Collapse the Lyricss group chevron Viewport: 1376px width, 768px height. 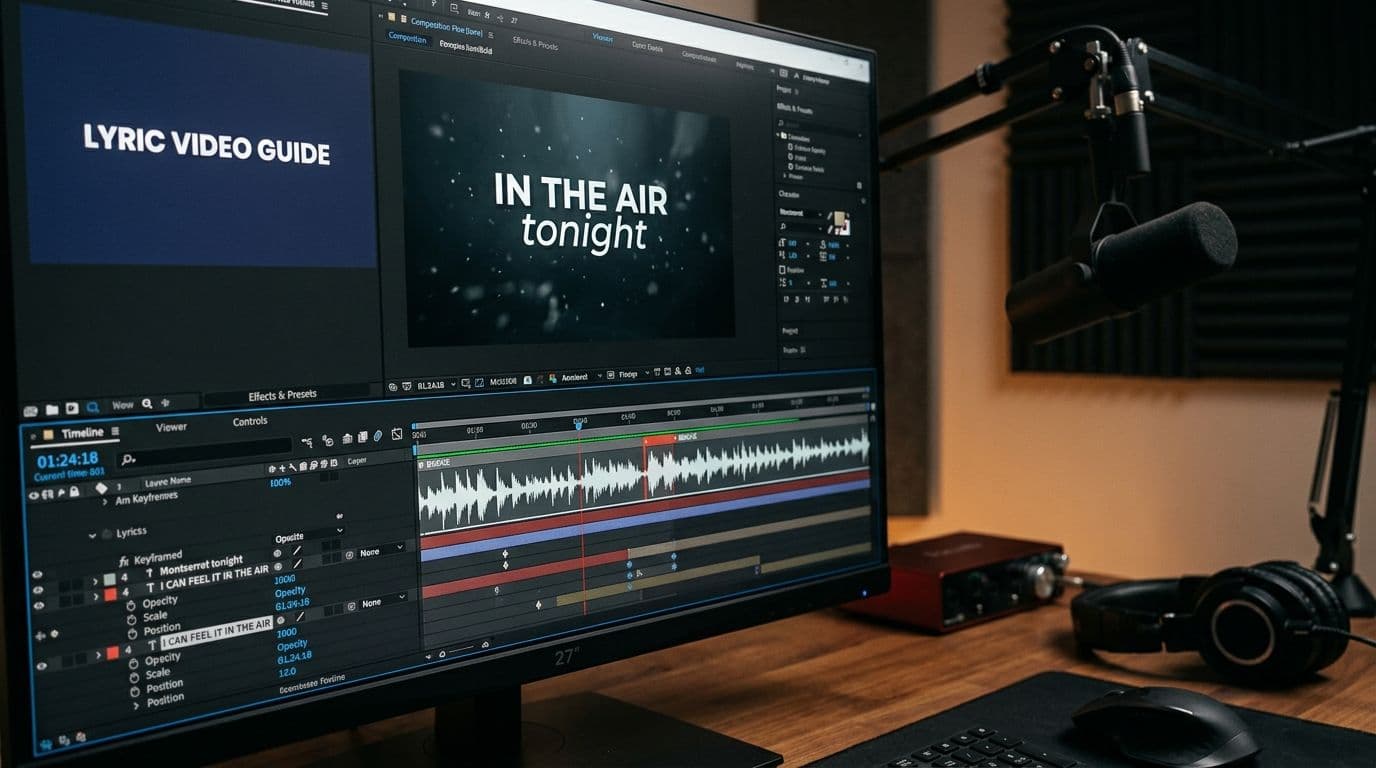point(93,534)
